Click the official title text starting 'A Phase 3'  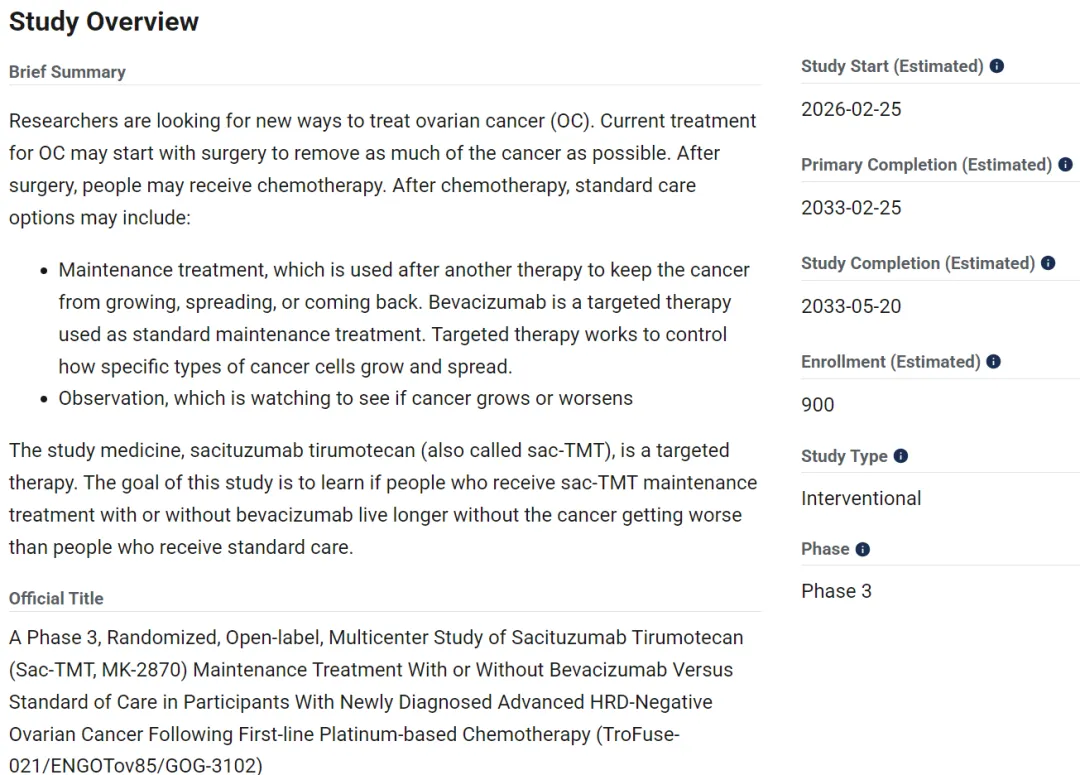pyautogui.click(x=375, y=700)
